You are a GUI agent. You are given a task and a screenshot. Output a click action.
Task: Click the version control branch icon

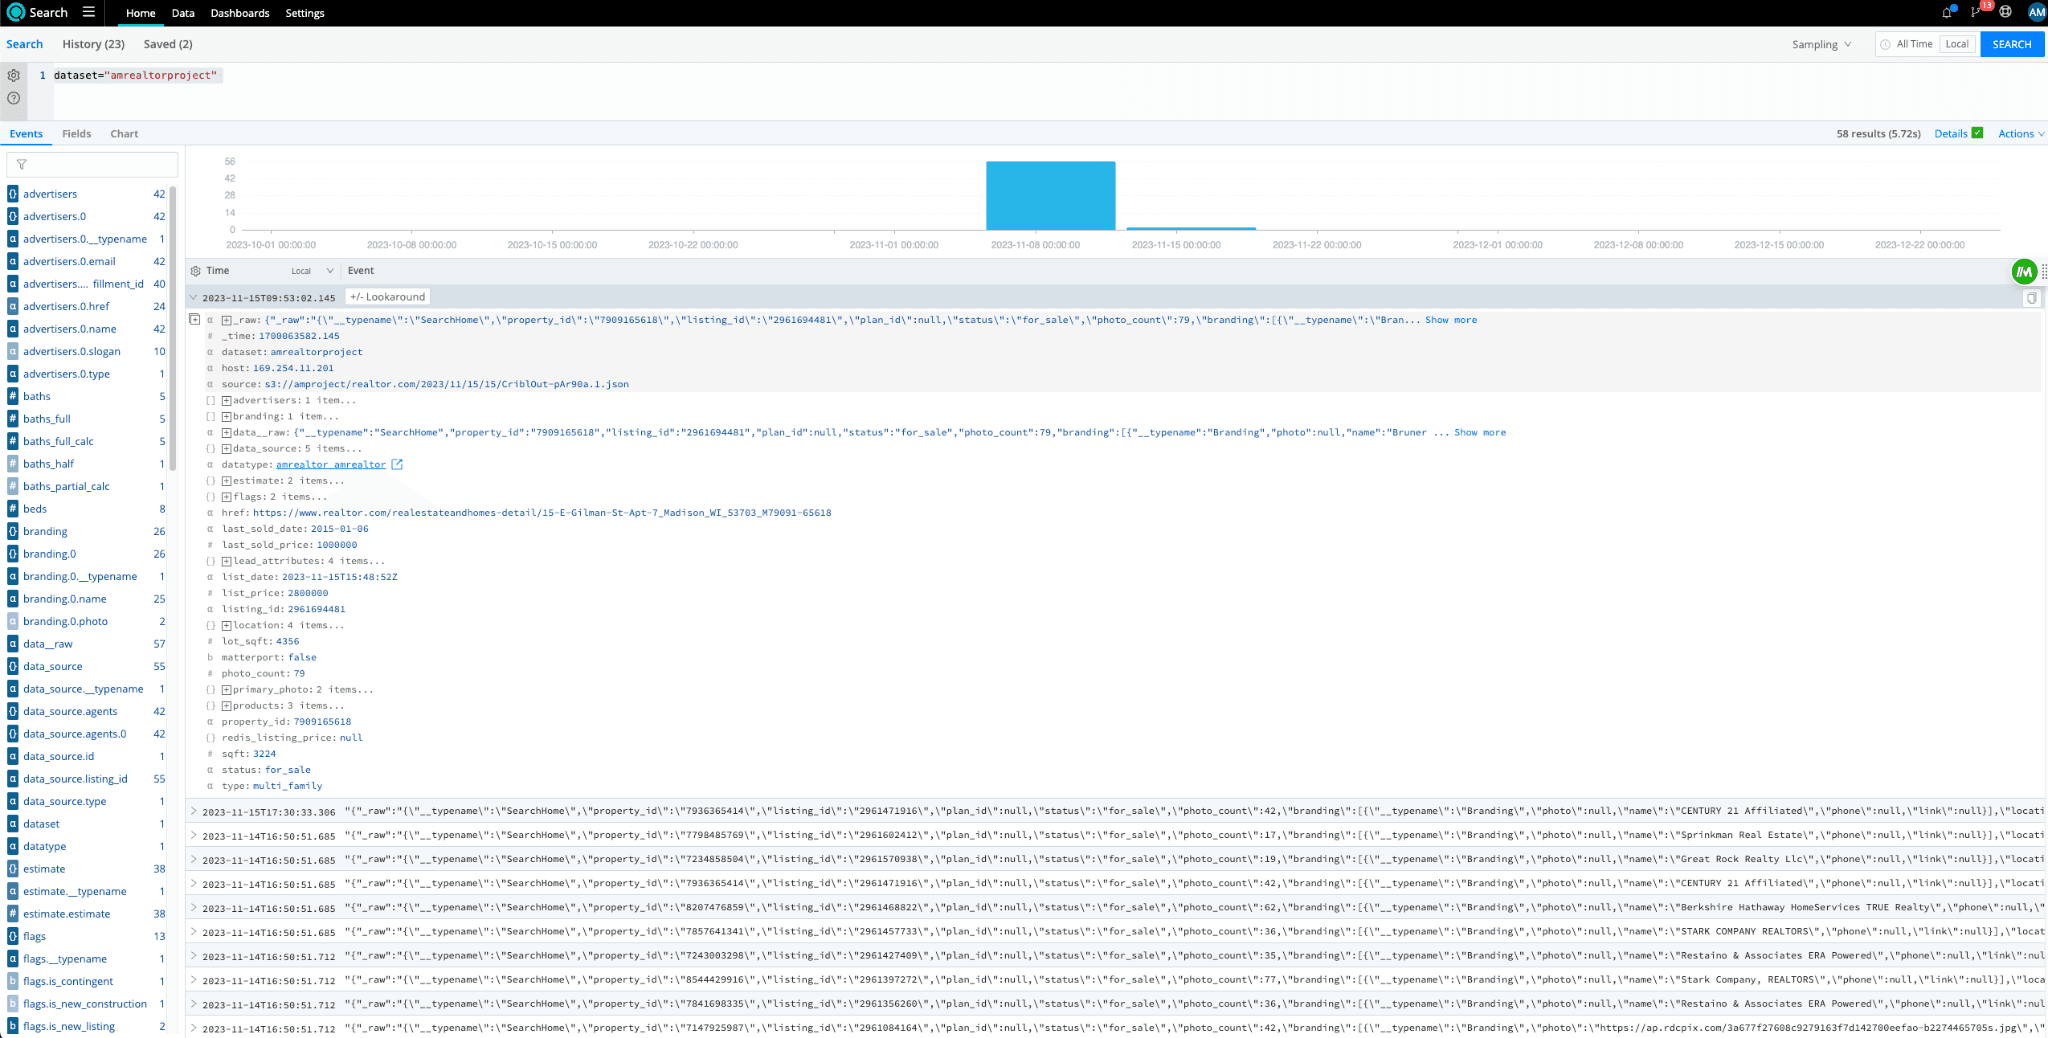click(1975, 13)
